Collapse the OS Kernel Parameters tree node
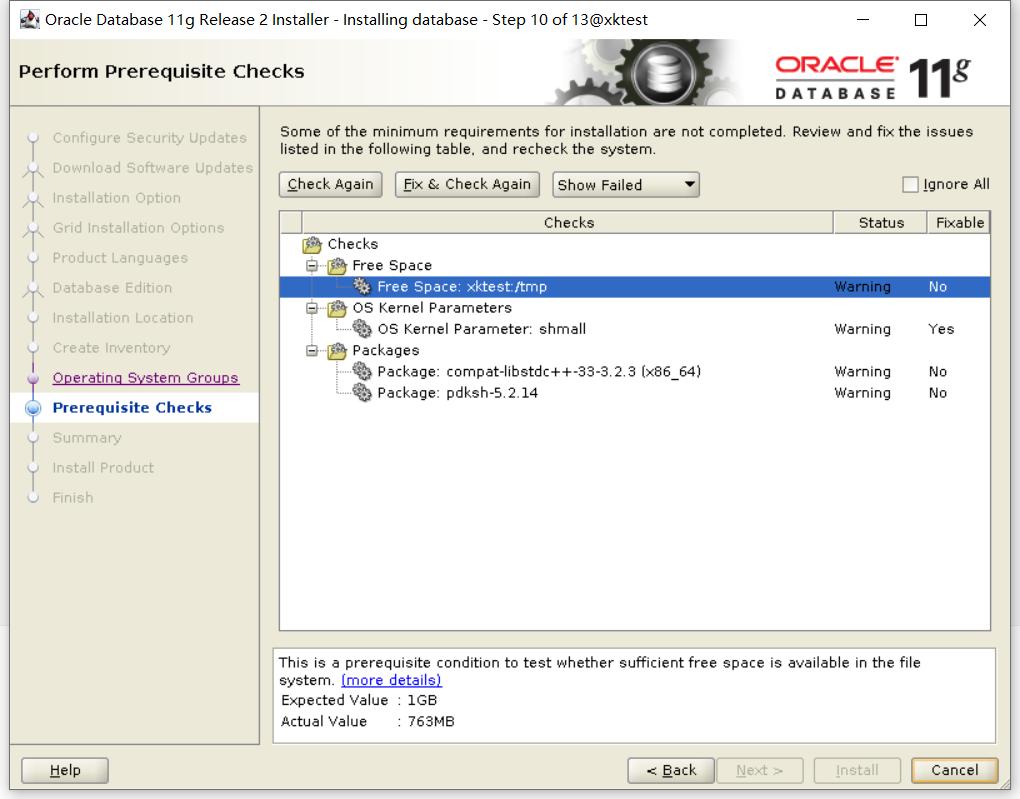1020x799 pixels. point(312,308)
